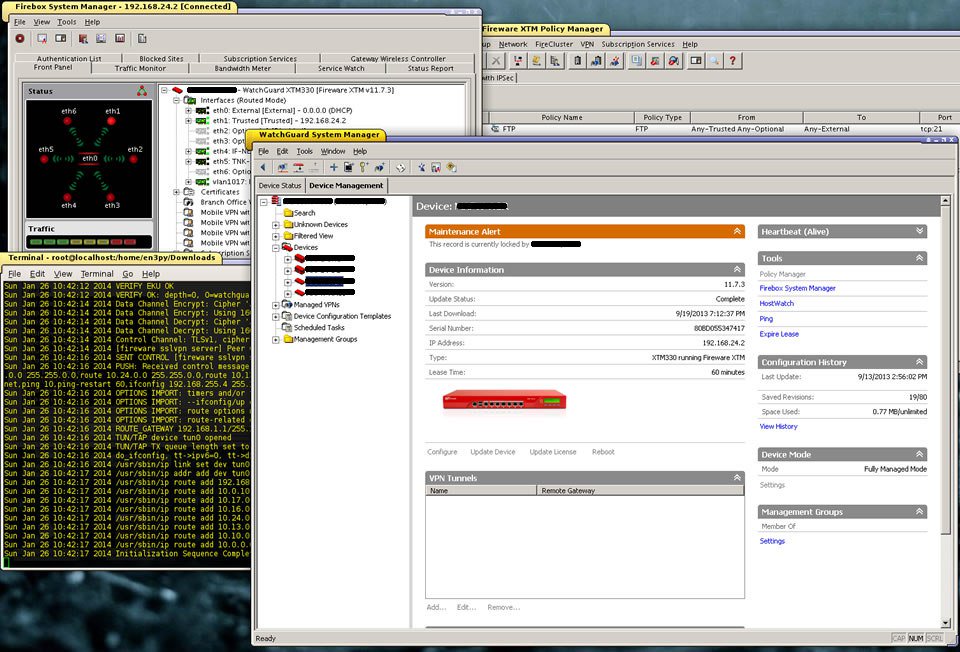
Task: Collapse the Configuration History section
Action: click(920, 362)
